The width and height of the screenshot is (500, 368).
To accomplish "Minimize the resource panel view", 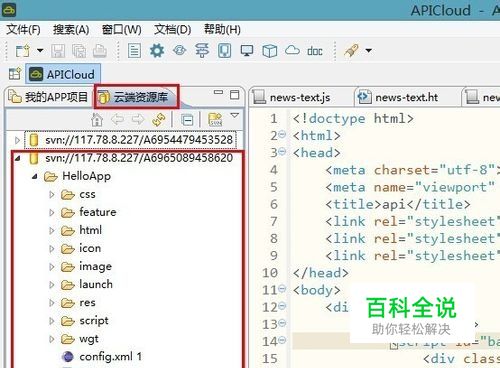I will (218, 92).
